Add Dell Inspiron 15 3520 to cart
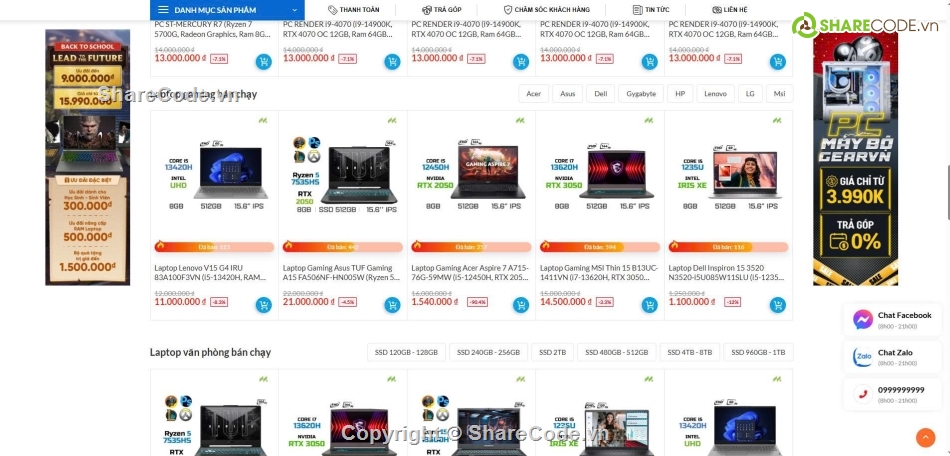This screenshot has height=456, width=950. pyautogui.click(x=778, y=305)
